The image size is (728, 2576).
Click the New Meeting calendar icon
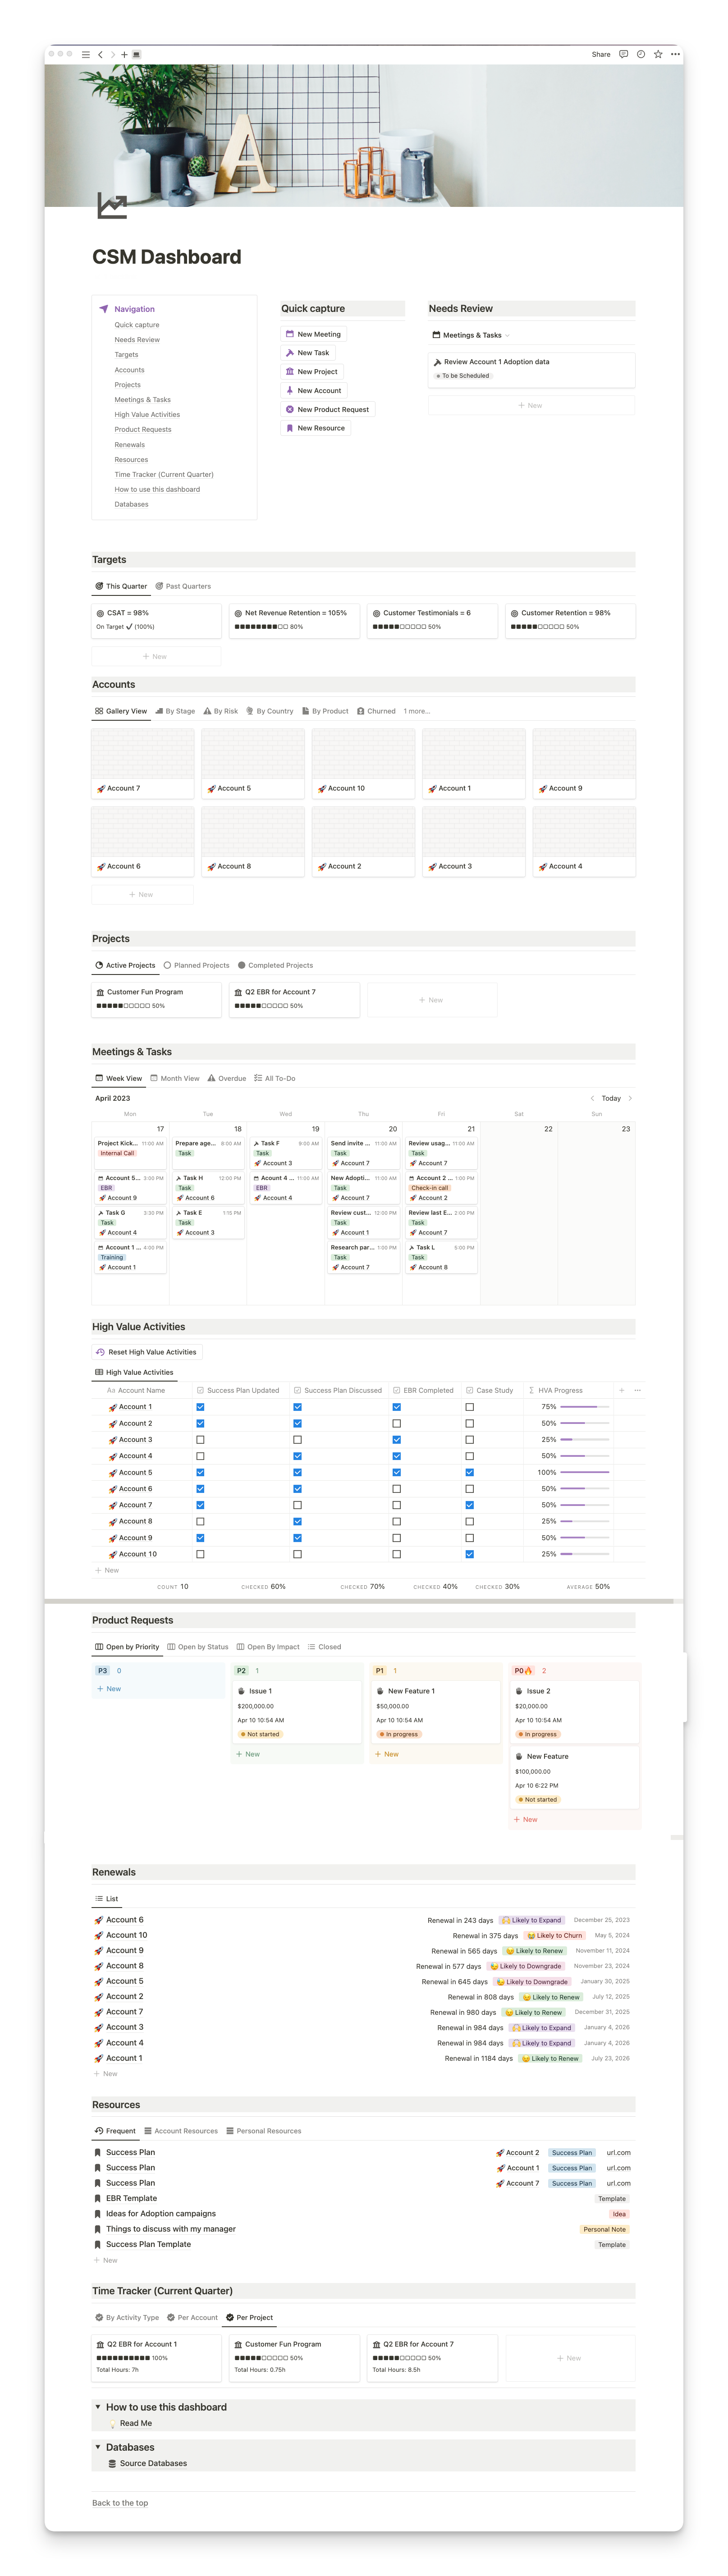[290, 334]
